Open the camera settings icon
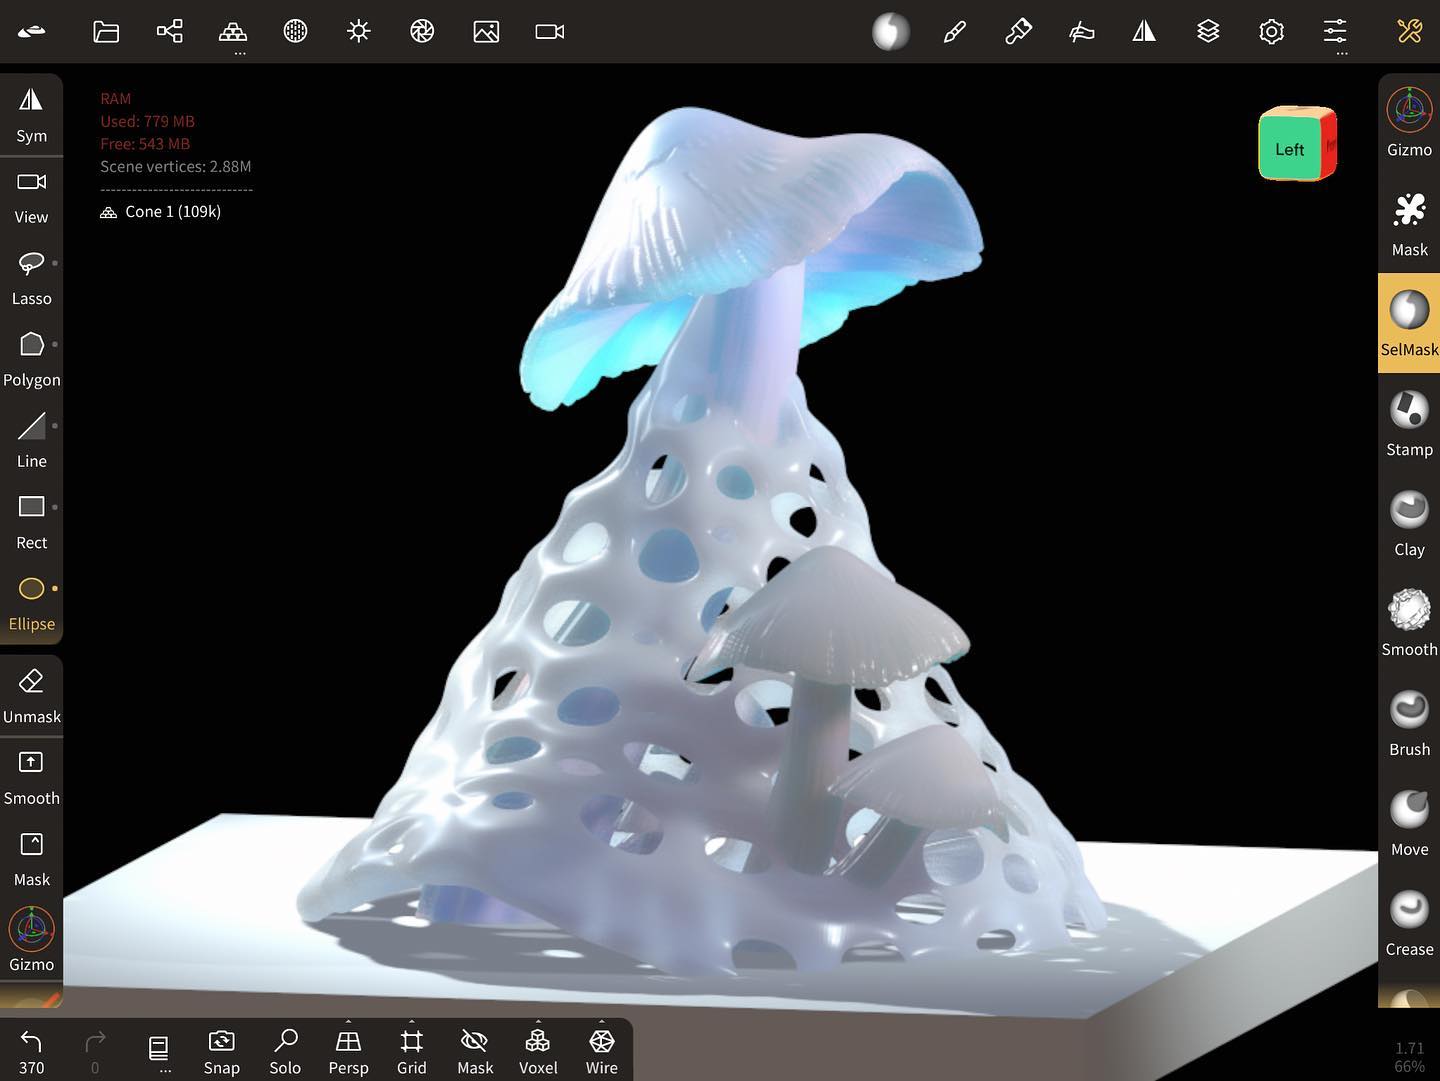This screenshot has width=1440, height=1081. point(549,32)
